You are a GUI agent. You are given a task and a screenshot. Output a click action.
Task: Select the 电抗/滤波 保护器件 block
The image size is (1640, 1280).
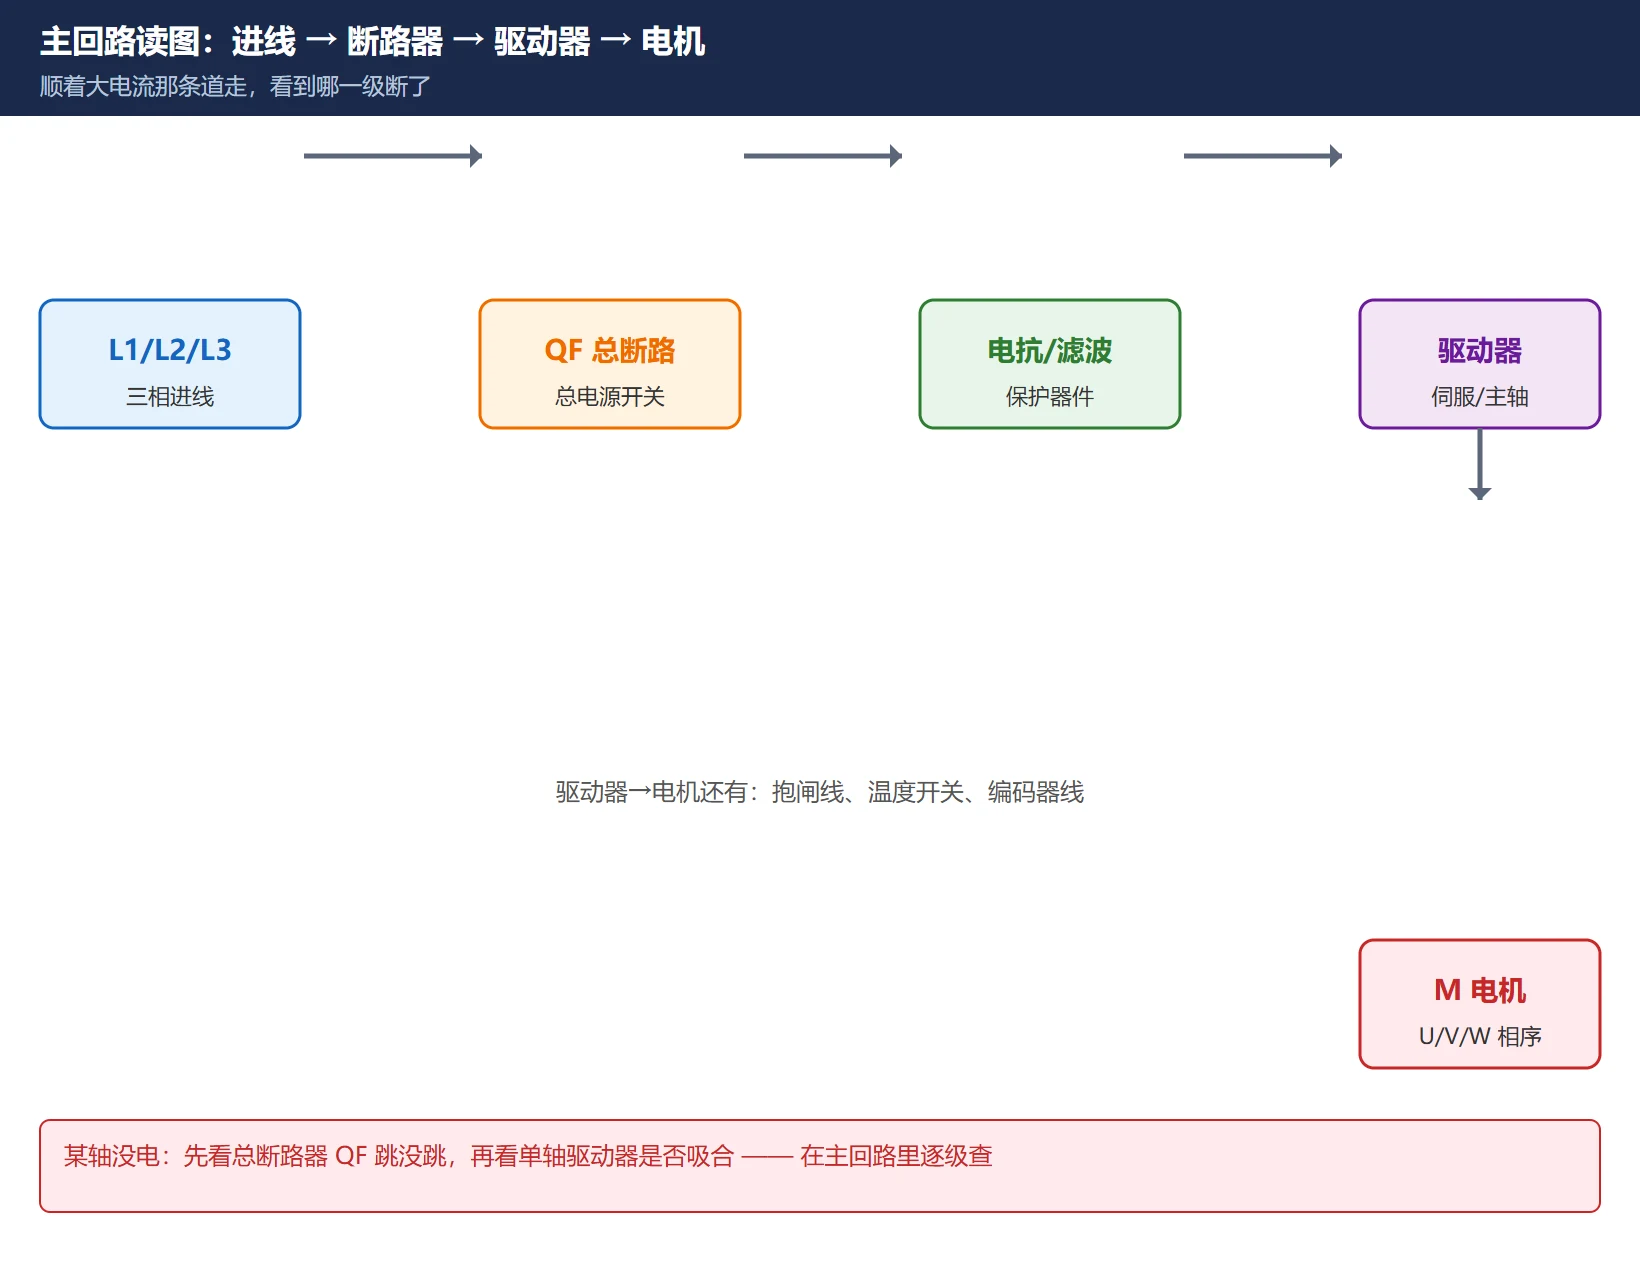[1050, 364]
